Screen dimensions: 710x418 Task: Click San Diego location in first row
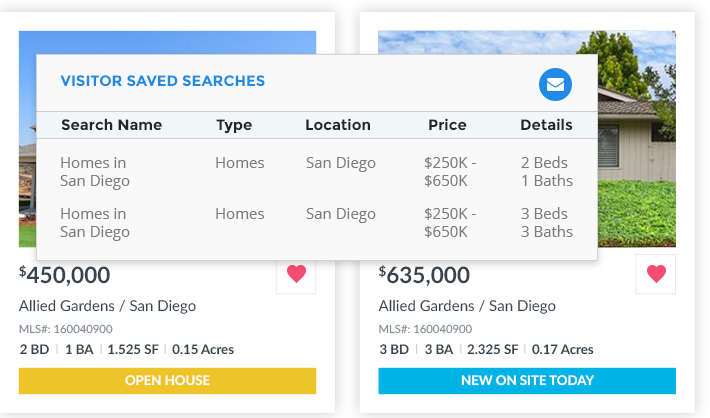[341, 163]
